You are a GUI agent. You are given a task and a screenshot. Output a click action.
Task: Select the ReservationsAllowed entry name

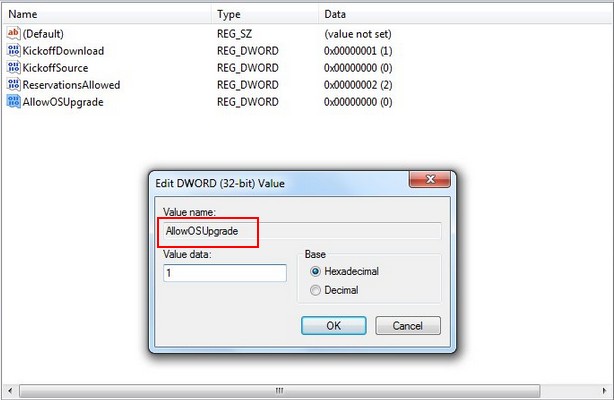(x=71, y=85)
